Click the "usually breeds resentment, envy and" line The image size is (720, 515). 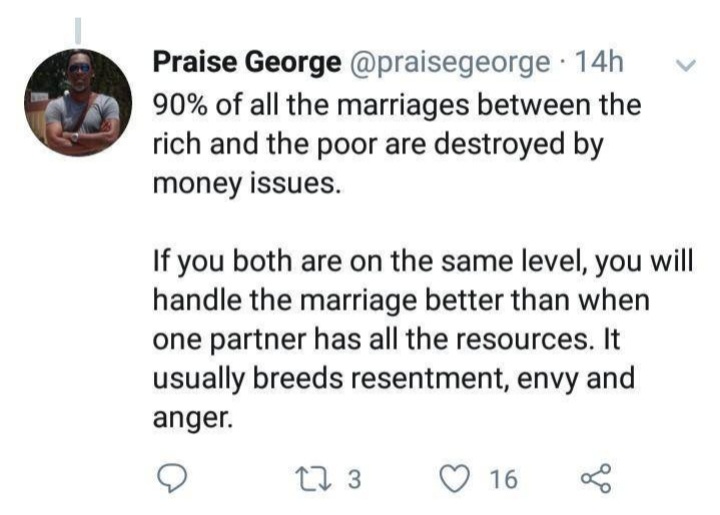pos(395,378)
